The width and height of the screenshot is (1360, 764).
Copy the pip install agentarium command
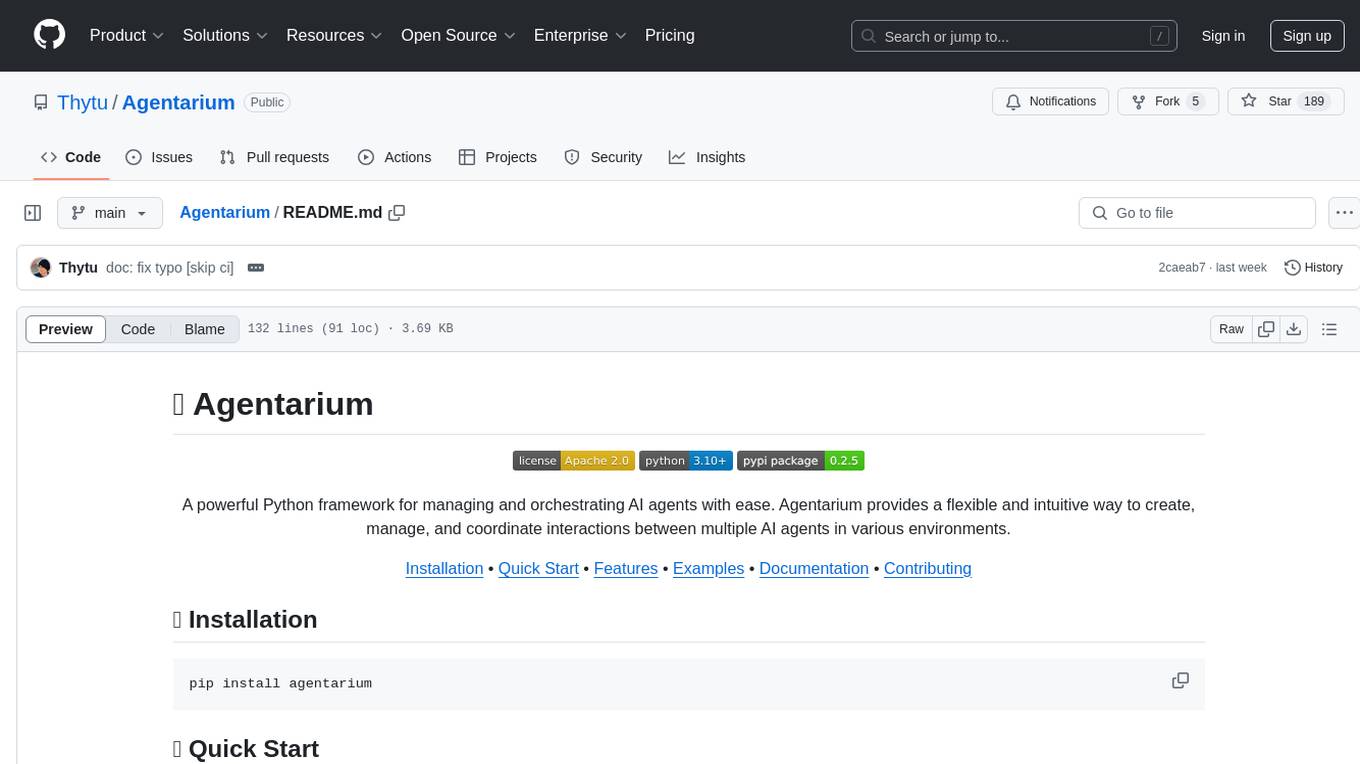pyautogui.click(x=1180, y=681)
